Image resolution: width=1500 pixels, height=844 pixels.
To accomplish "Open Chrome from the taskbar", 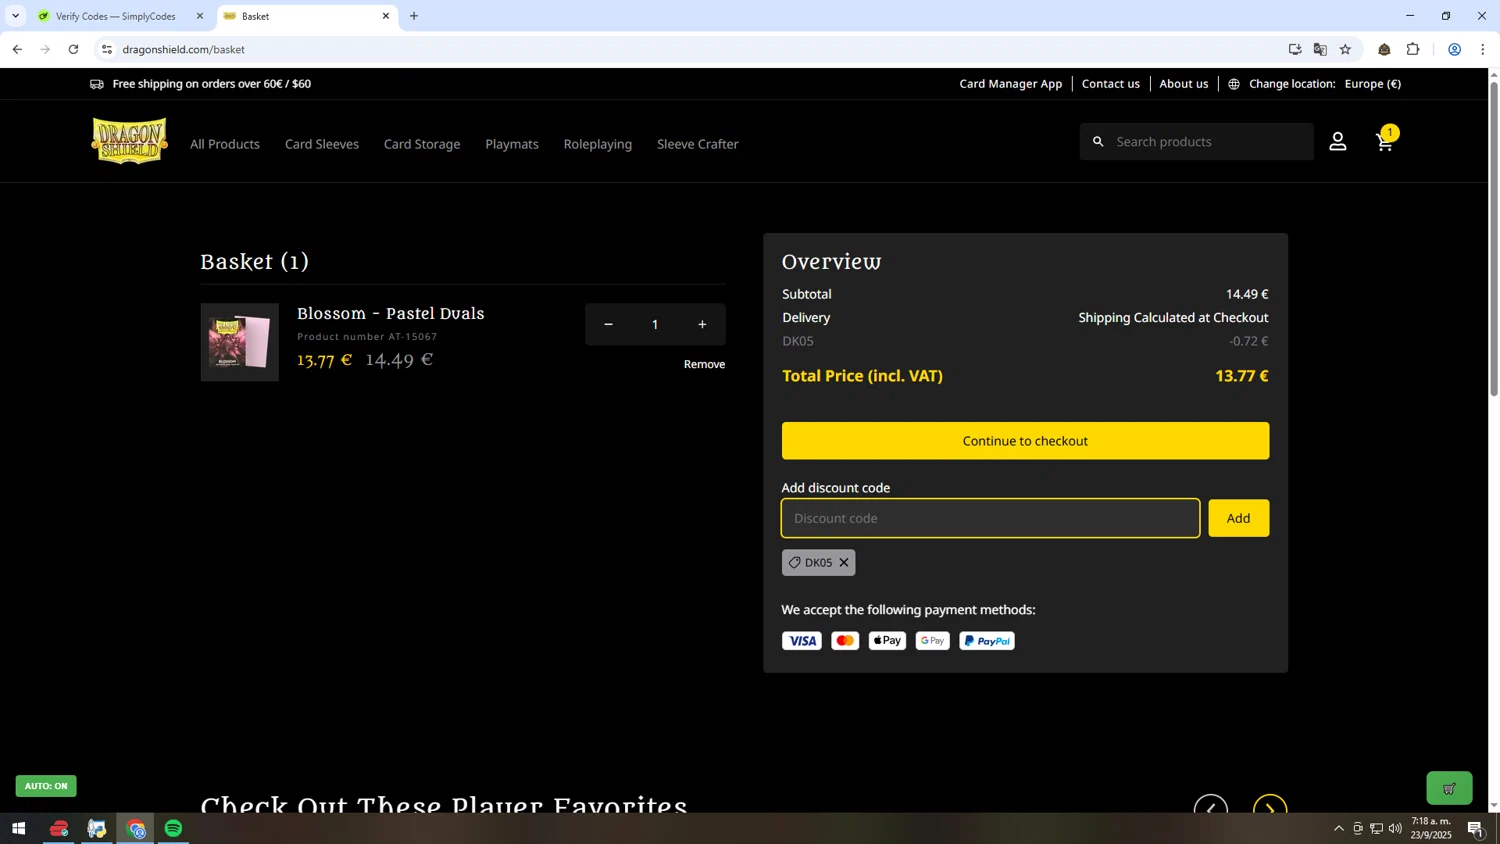I will point(136,829).
